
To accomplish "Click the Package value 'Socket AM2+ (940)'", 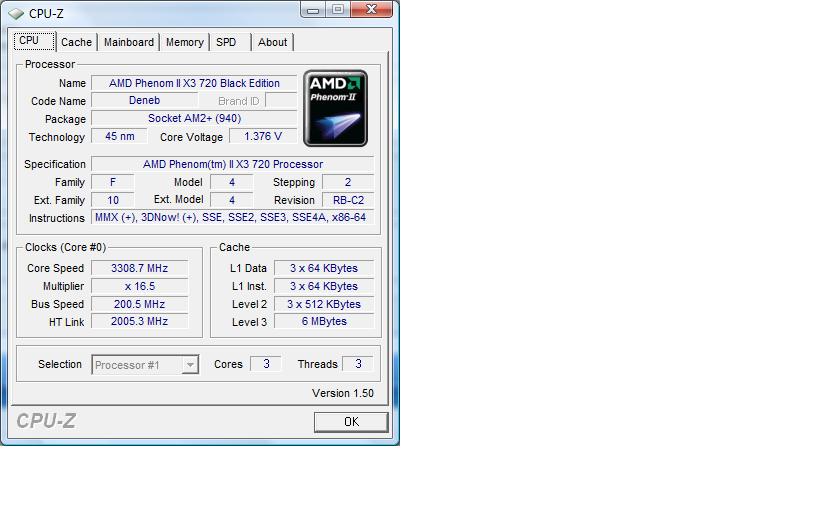I will click(x=194, y=118).
